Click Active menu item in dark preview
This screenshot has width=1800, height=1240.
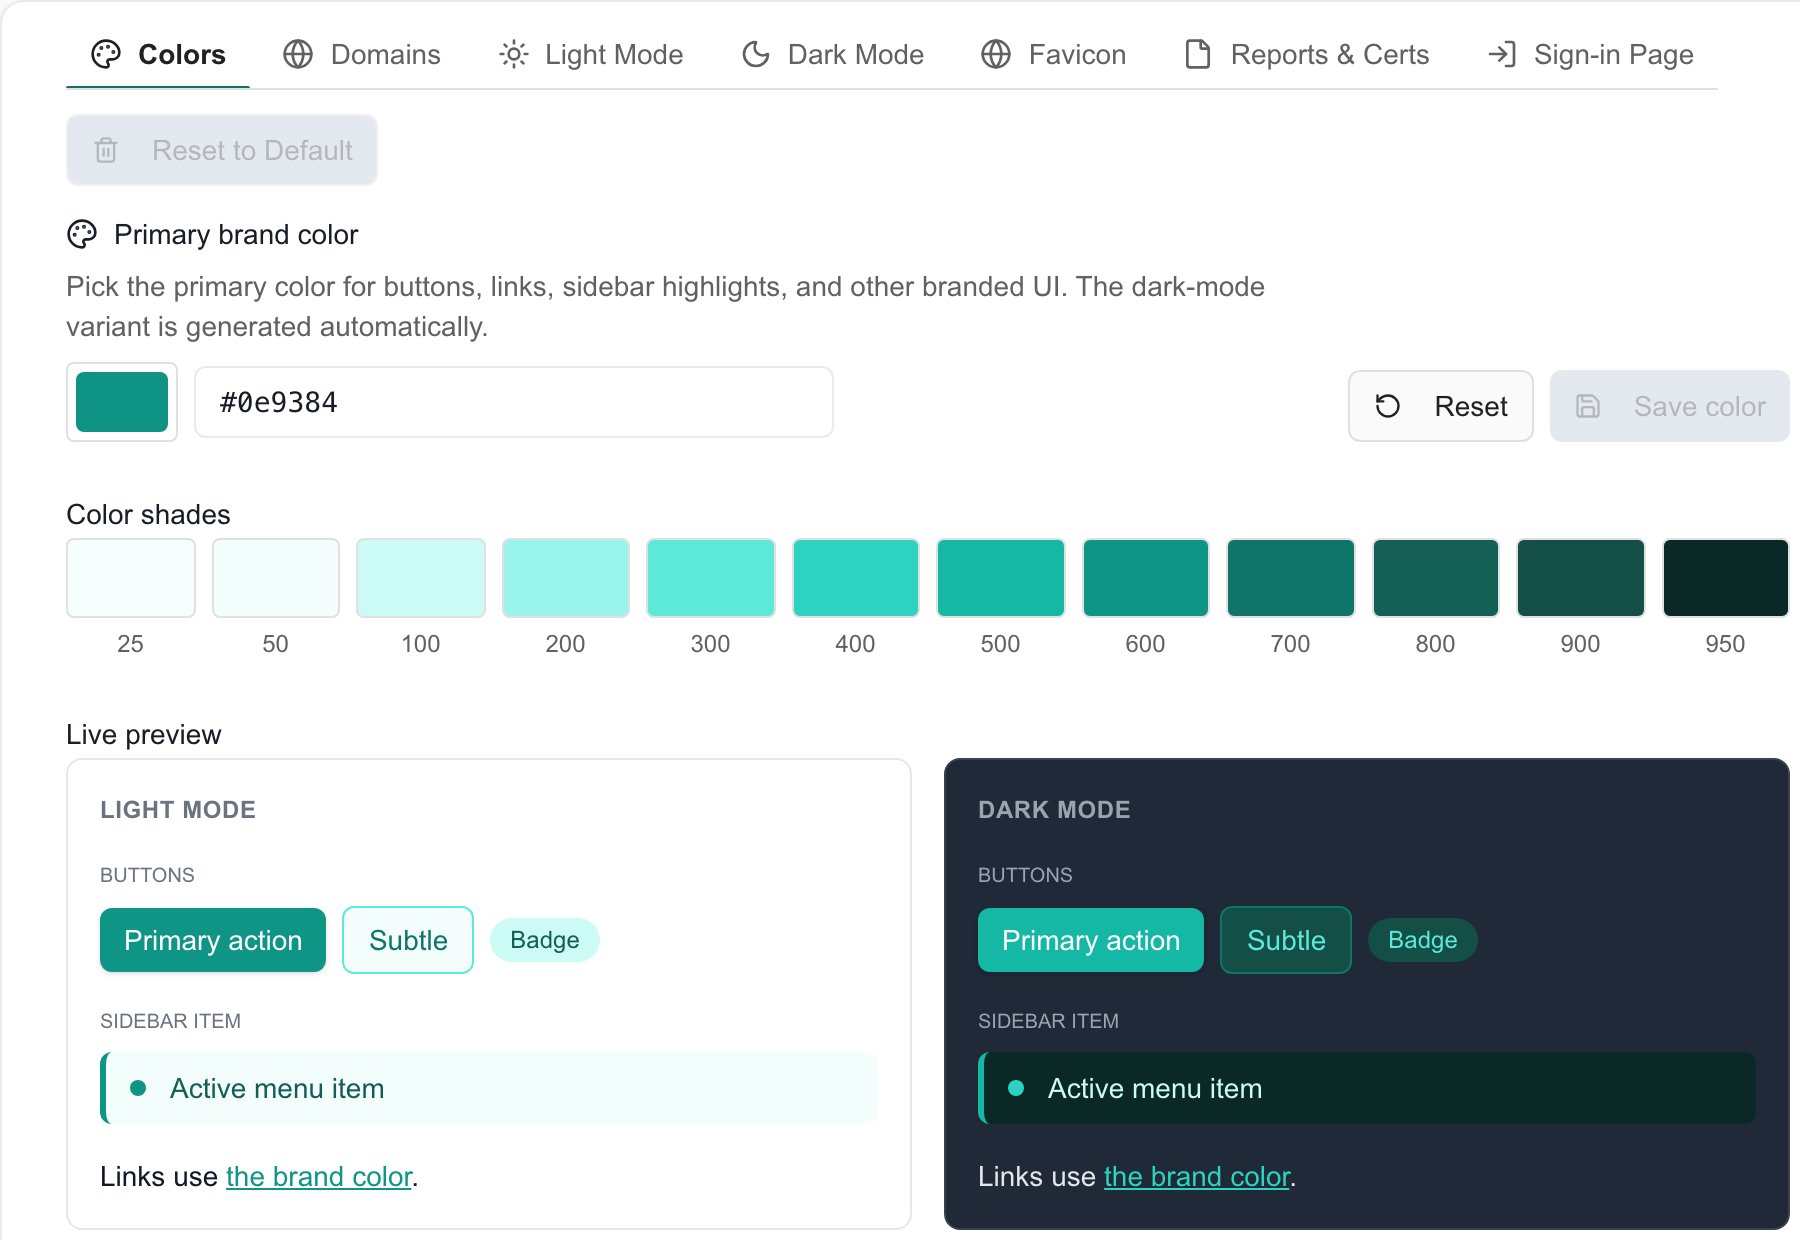point(1367,1088)
